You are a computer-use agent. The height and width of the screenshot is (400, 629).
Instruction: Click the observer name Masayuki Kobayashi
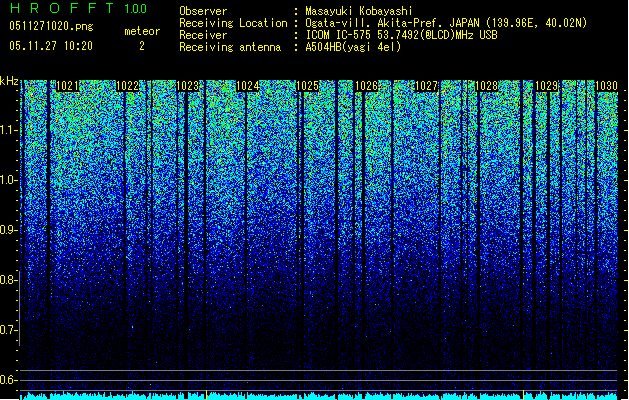(x=359, y=11)
